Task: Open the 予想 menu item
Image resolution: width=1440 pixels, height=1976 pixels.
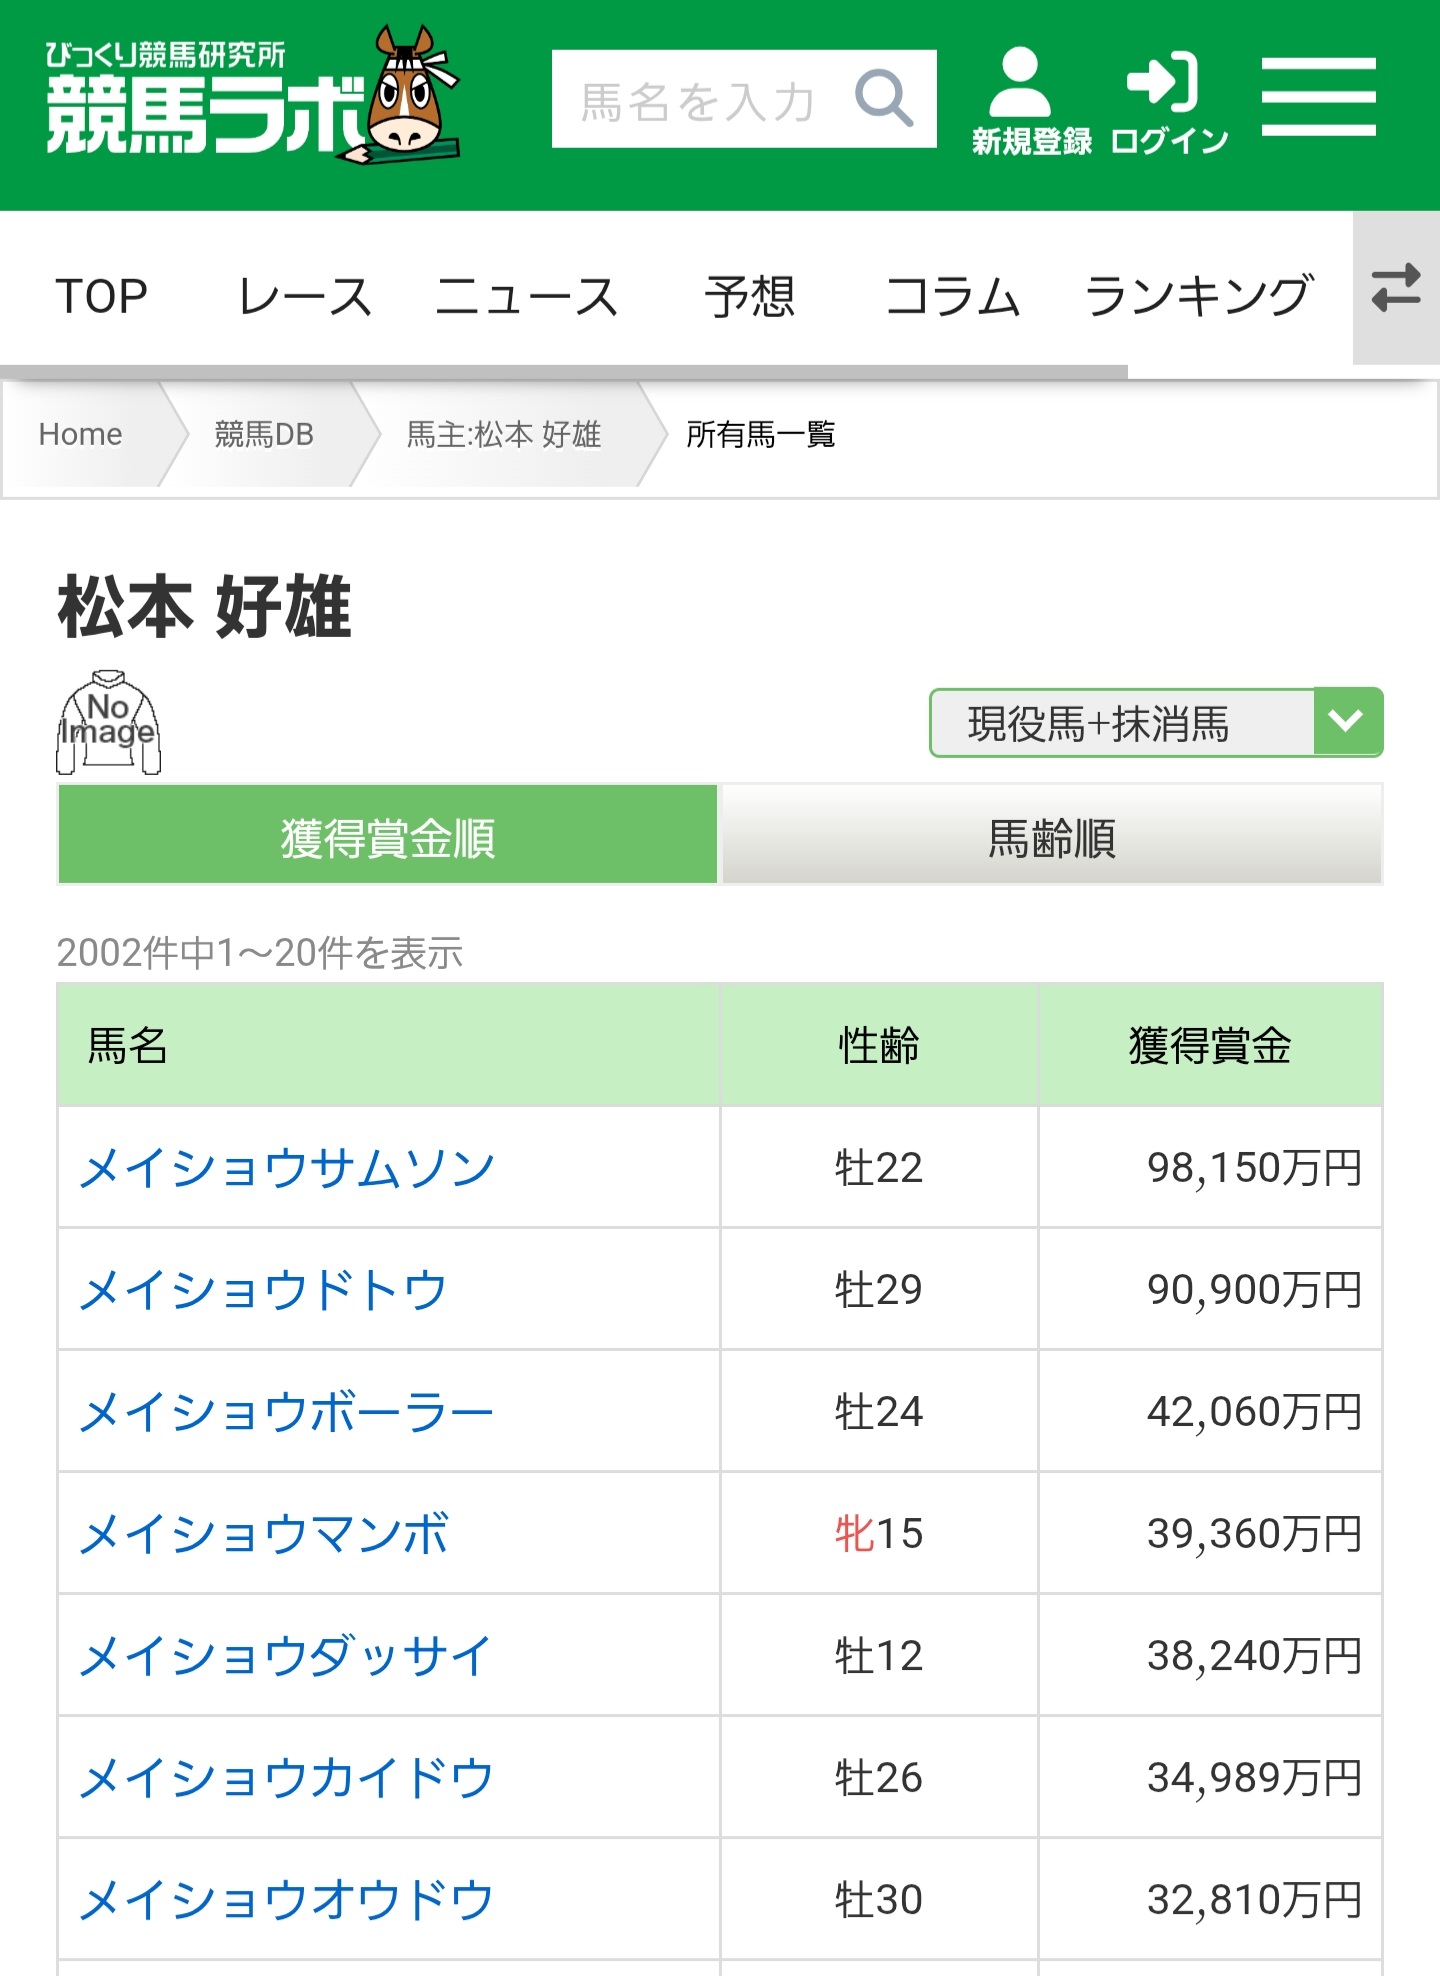Action: [750, 297]
